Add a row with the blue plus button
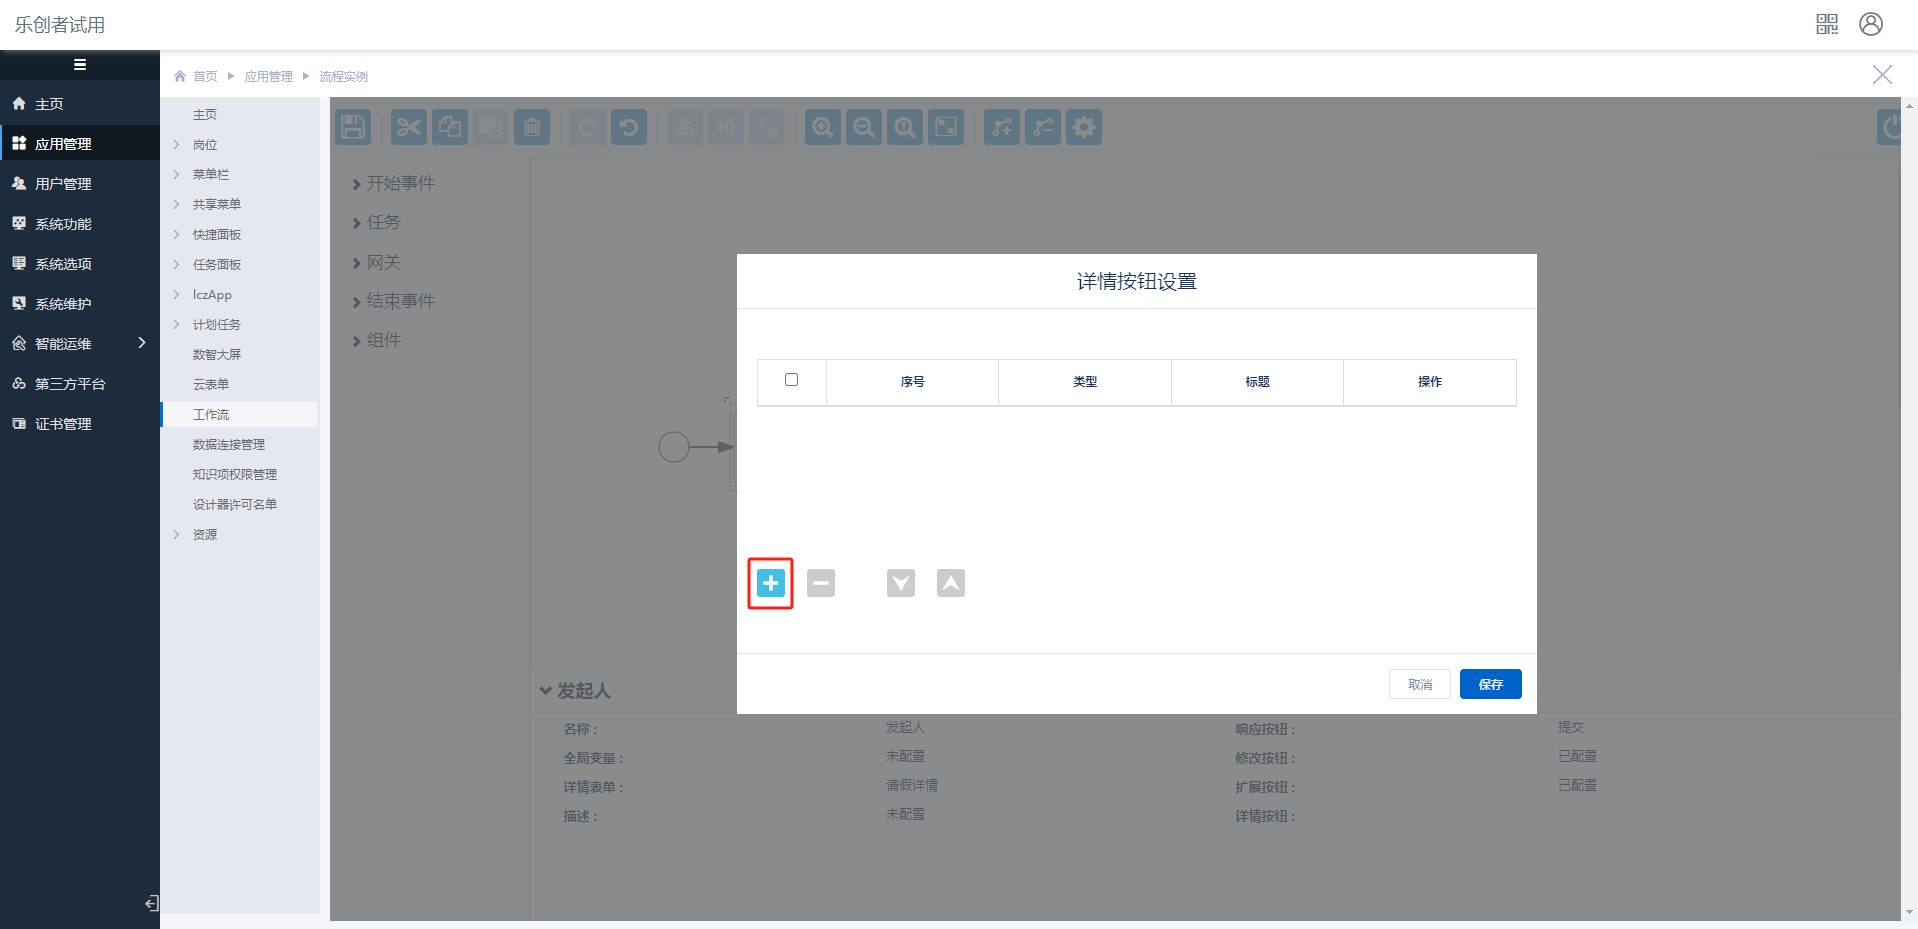The image size is (1918, 929). pos(771,583)
